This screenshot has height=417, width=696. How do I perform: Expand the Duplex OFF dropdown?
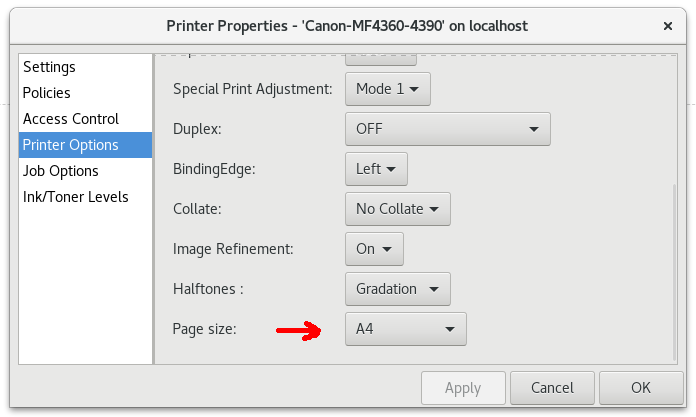(447, 129)
